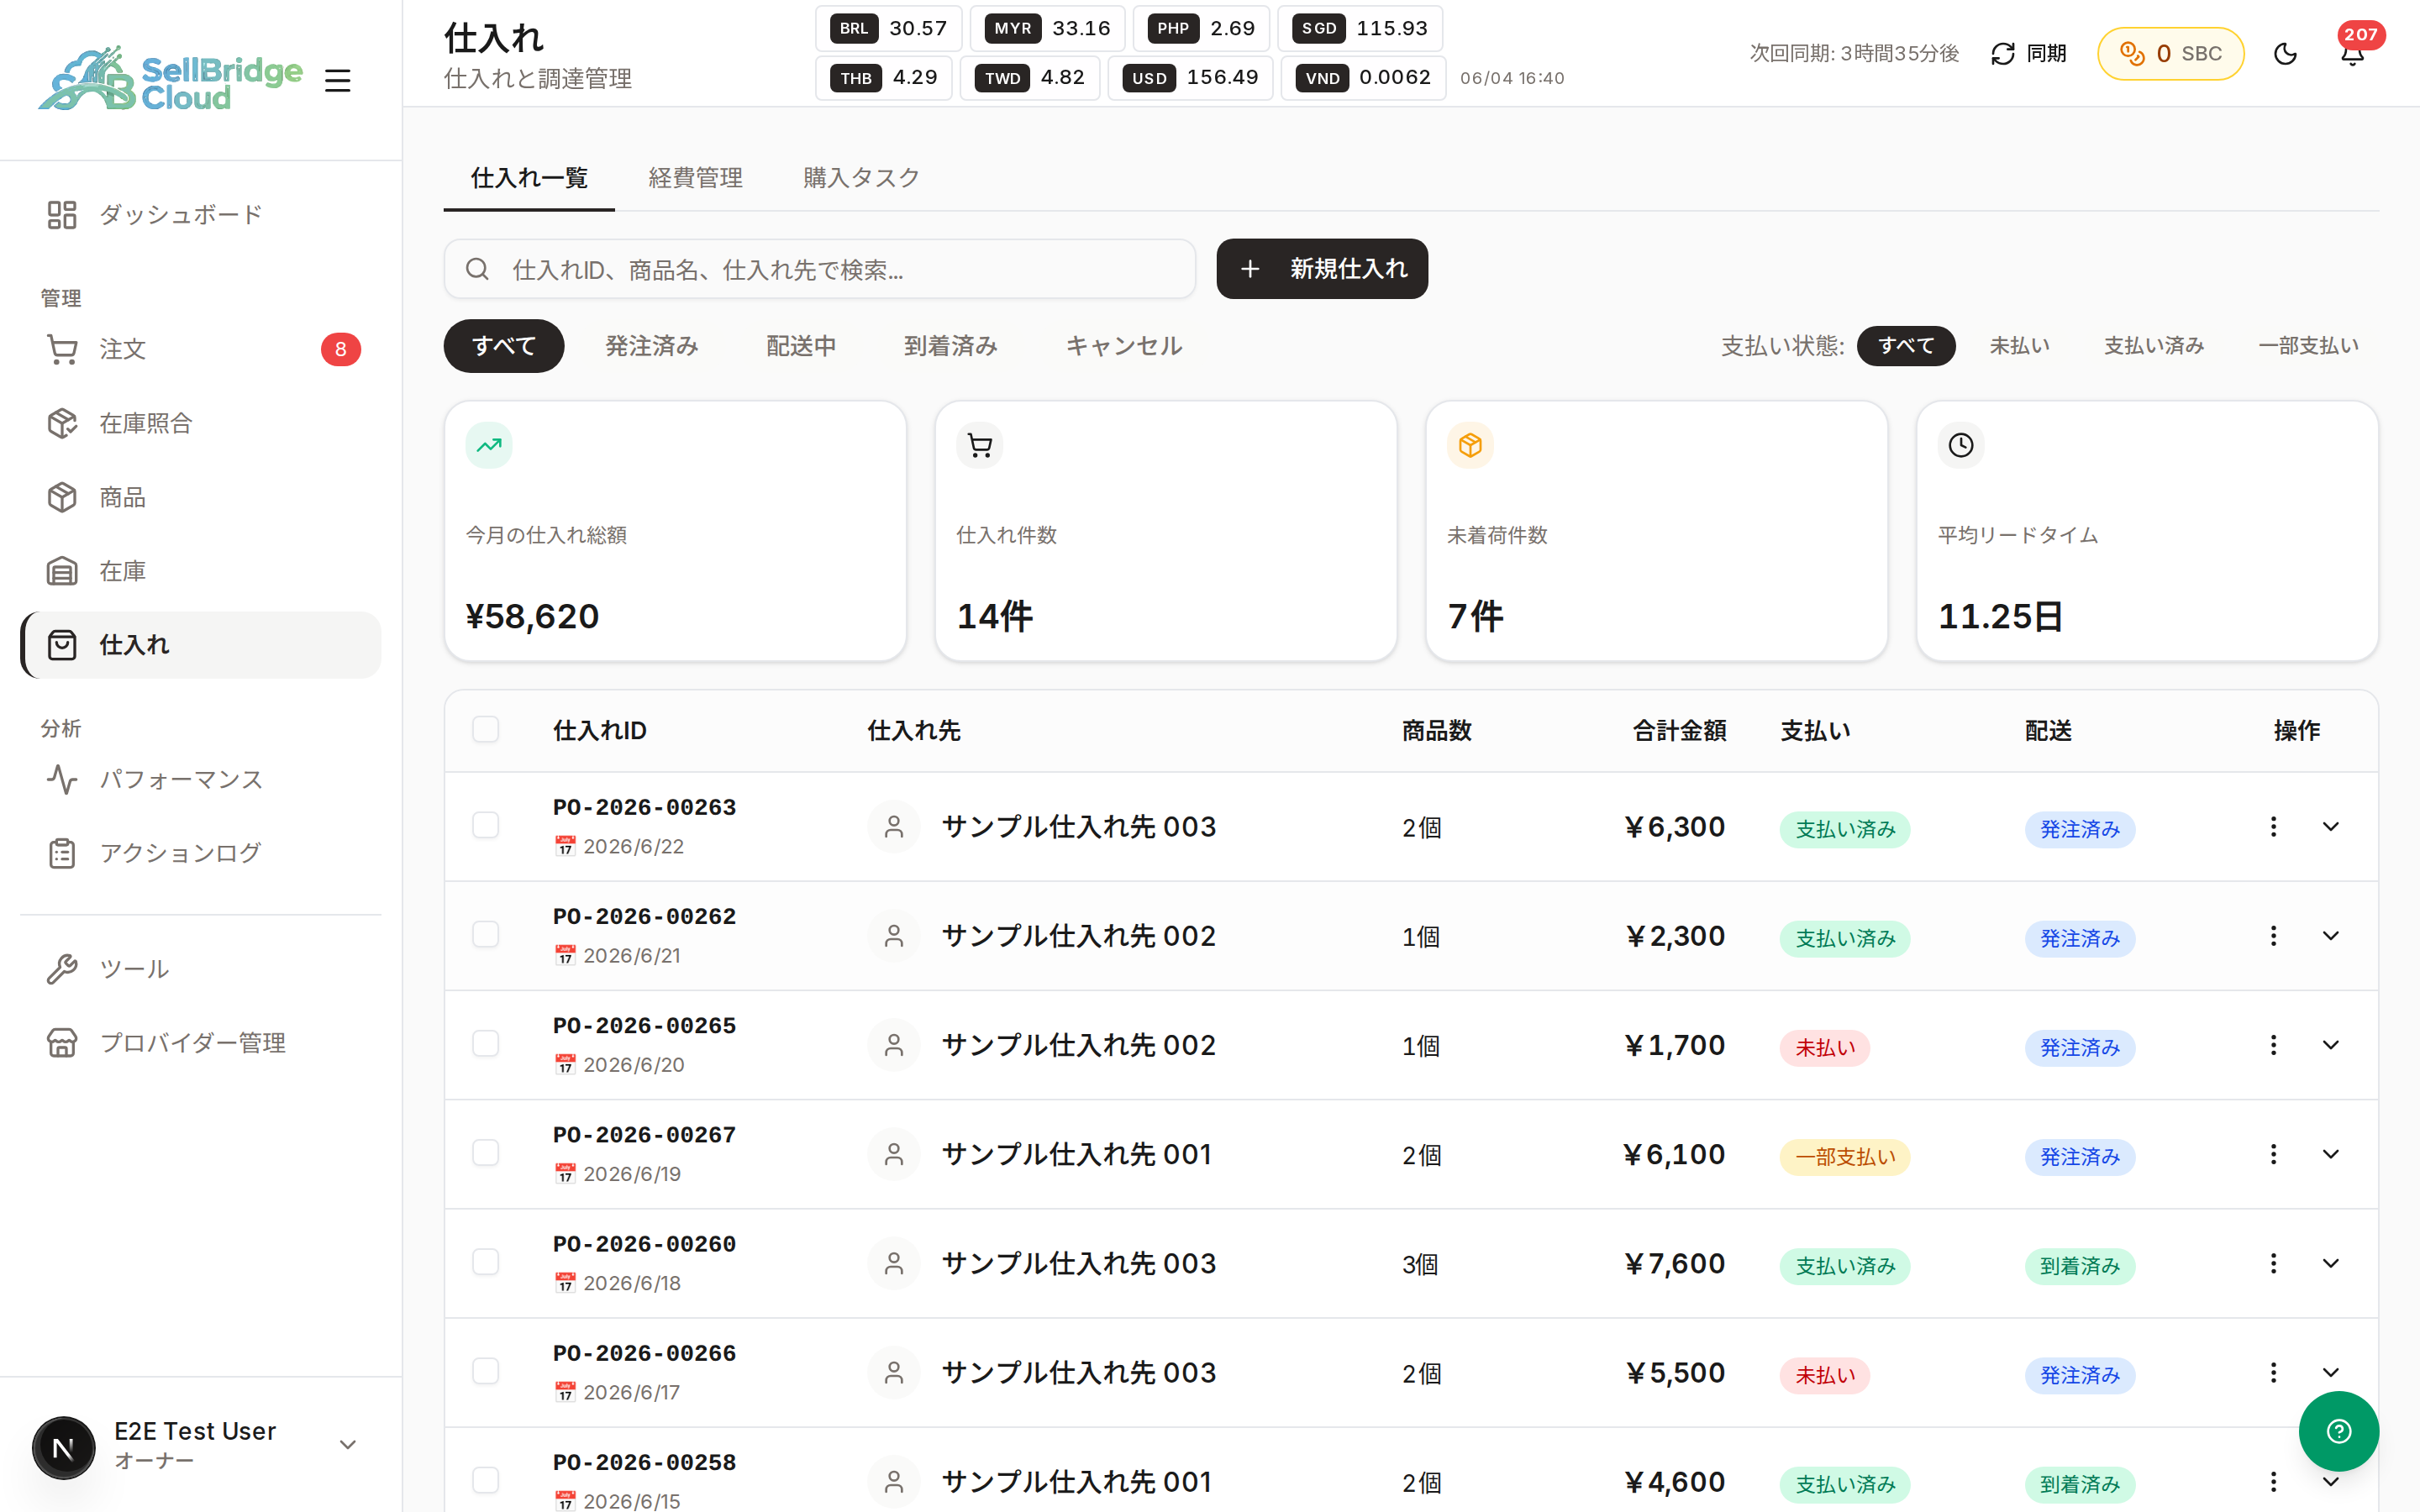Click the 新規仕入れ button
The image size is (2420, 1512).
pyautogui.click(x=1322, y=268)
